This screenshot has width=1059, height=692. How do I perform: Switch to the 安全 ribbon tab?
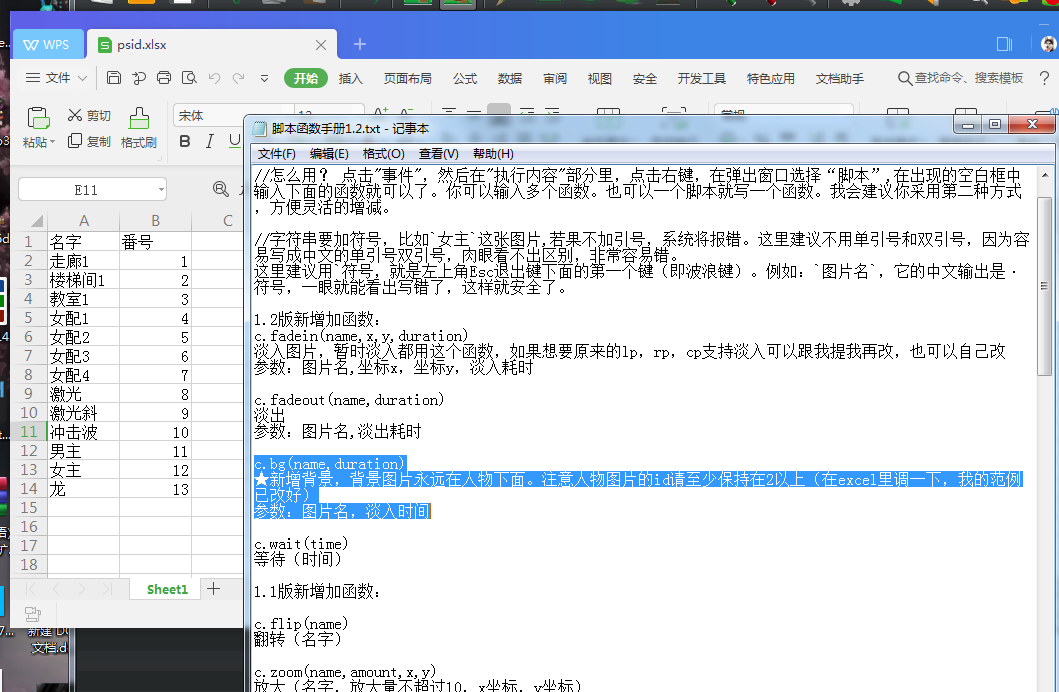[x=645, y=78]
